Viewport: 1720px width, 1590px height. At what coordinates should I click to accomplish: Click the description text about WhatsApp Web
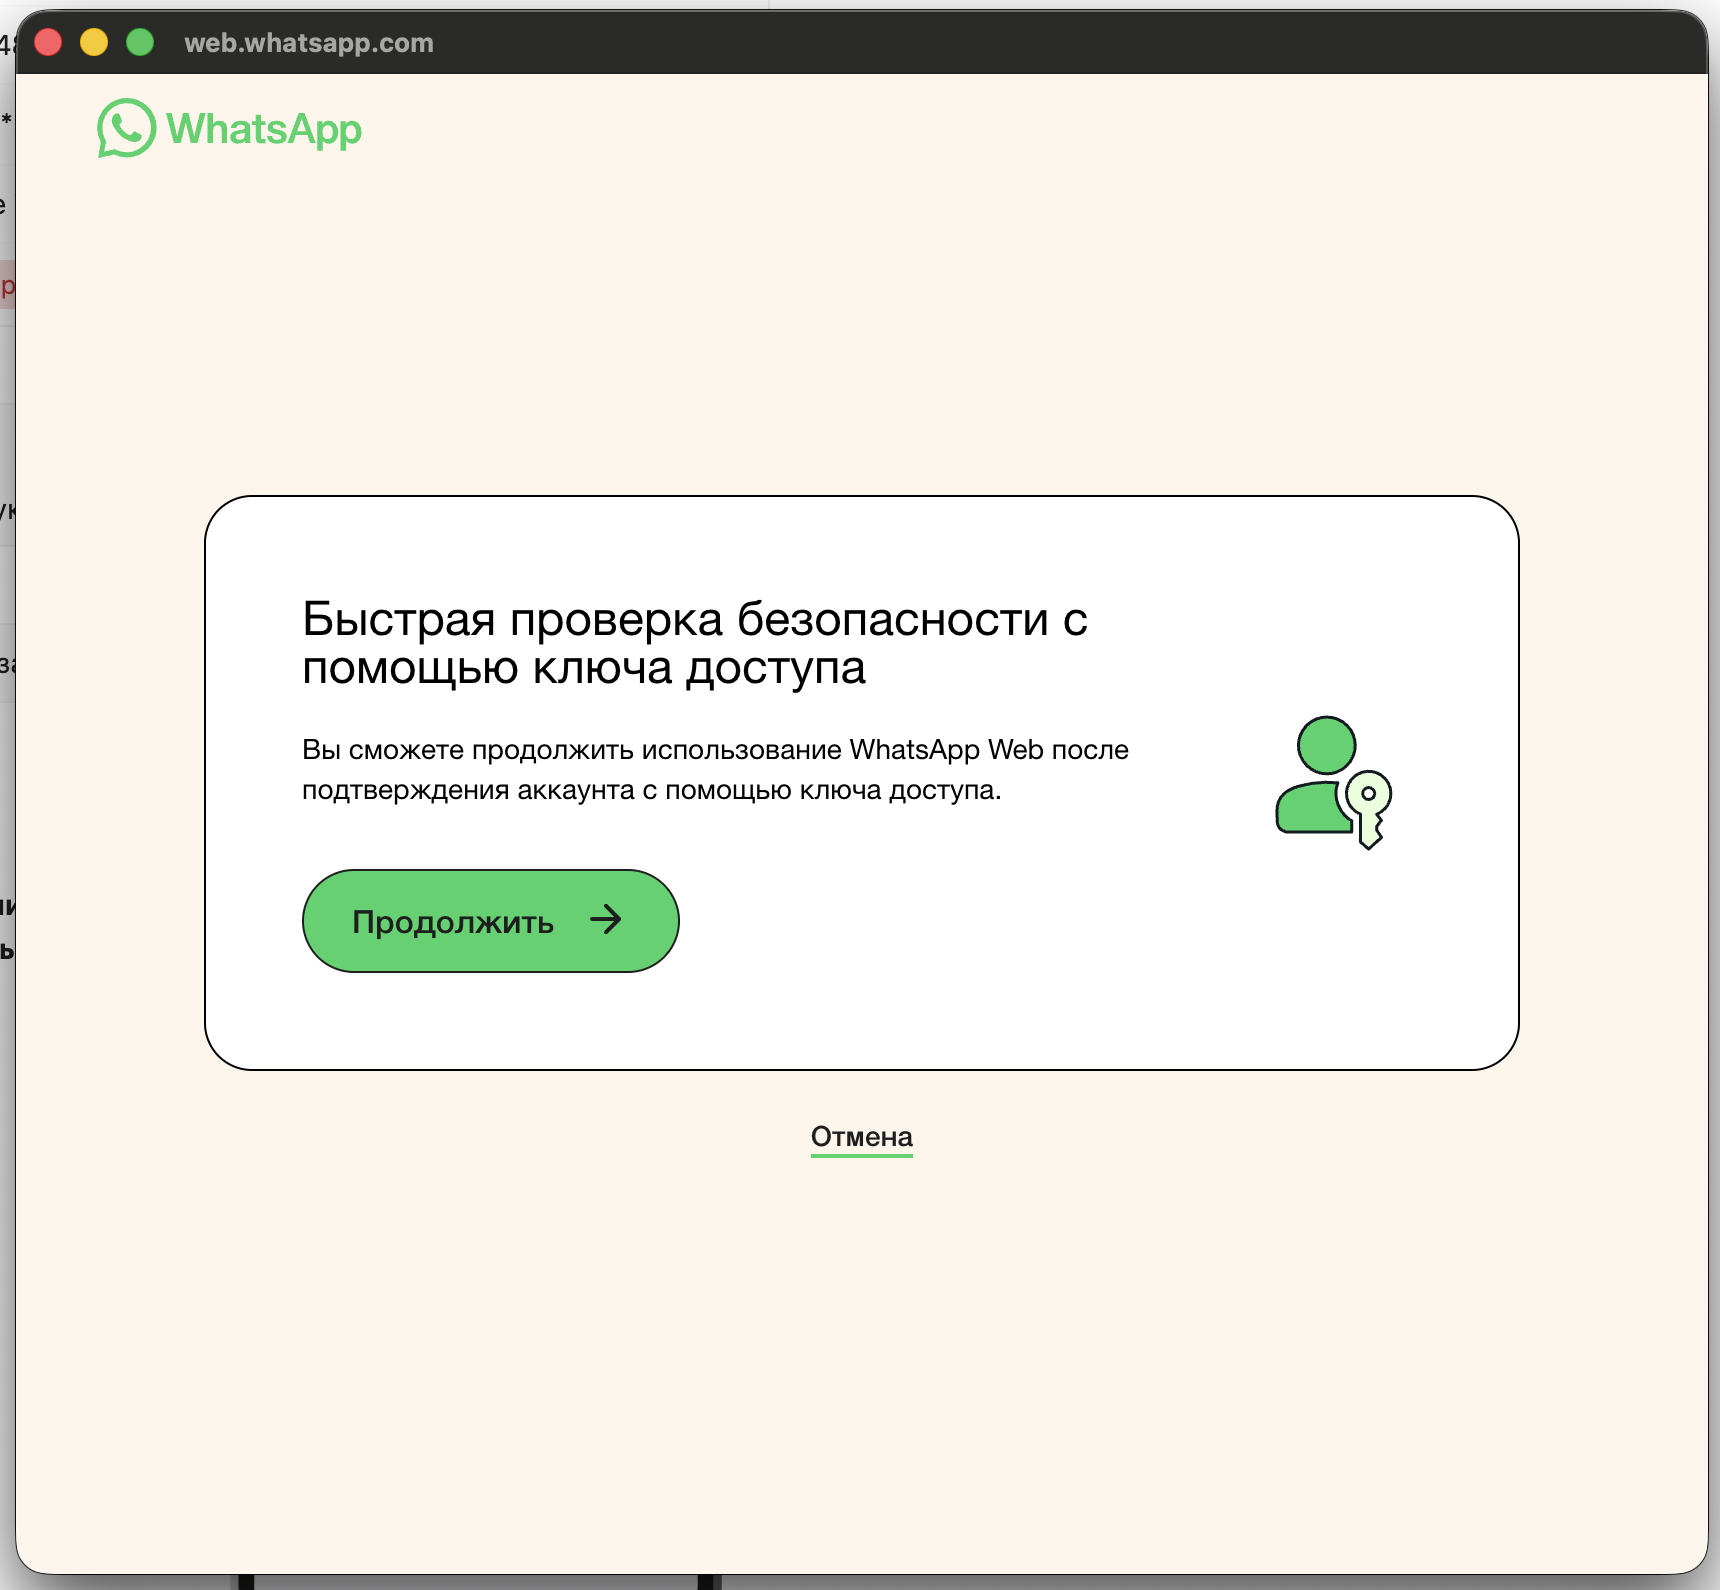click(x=715, y=770)
